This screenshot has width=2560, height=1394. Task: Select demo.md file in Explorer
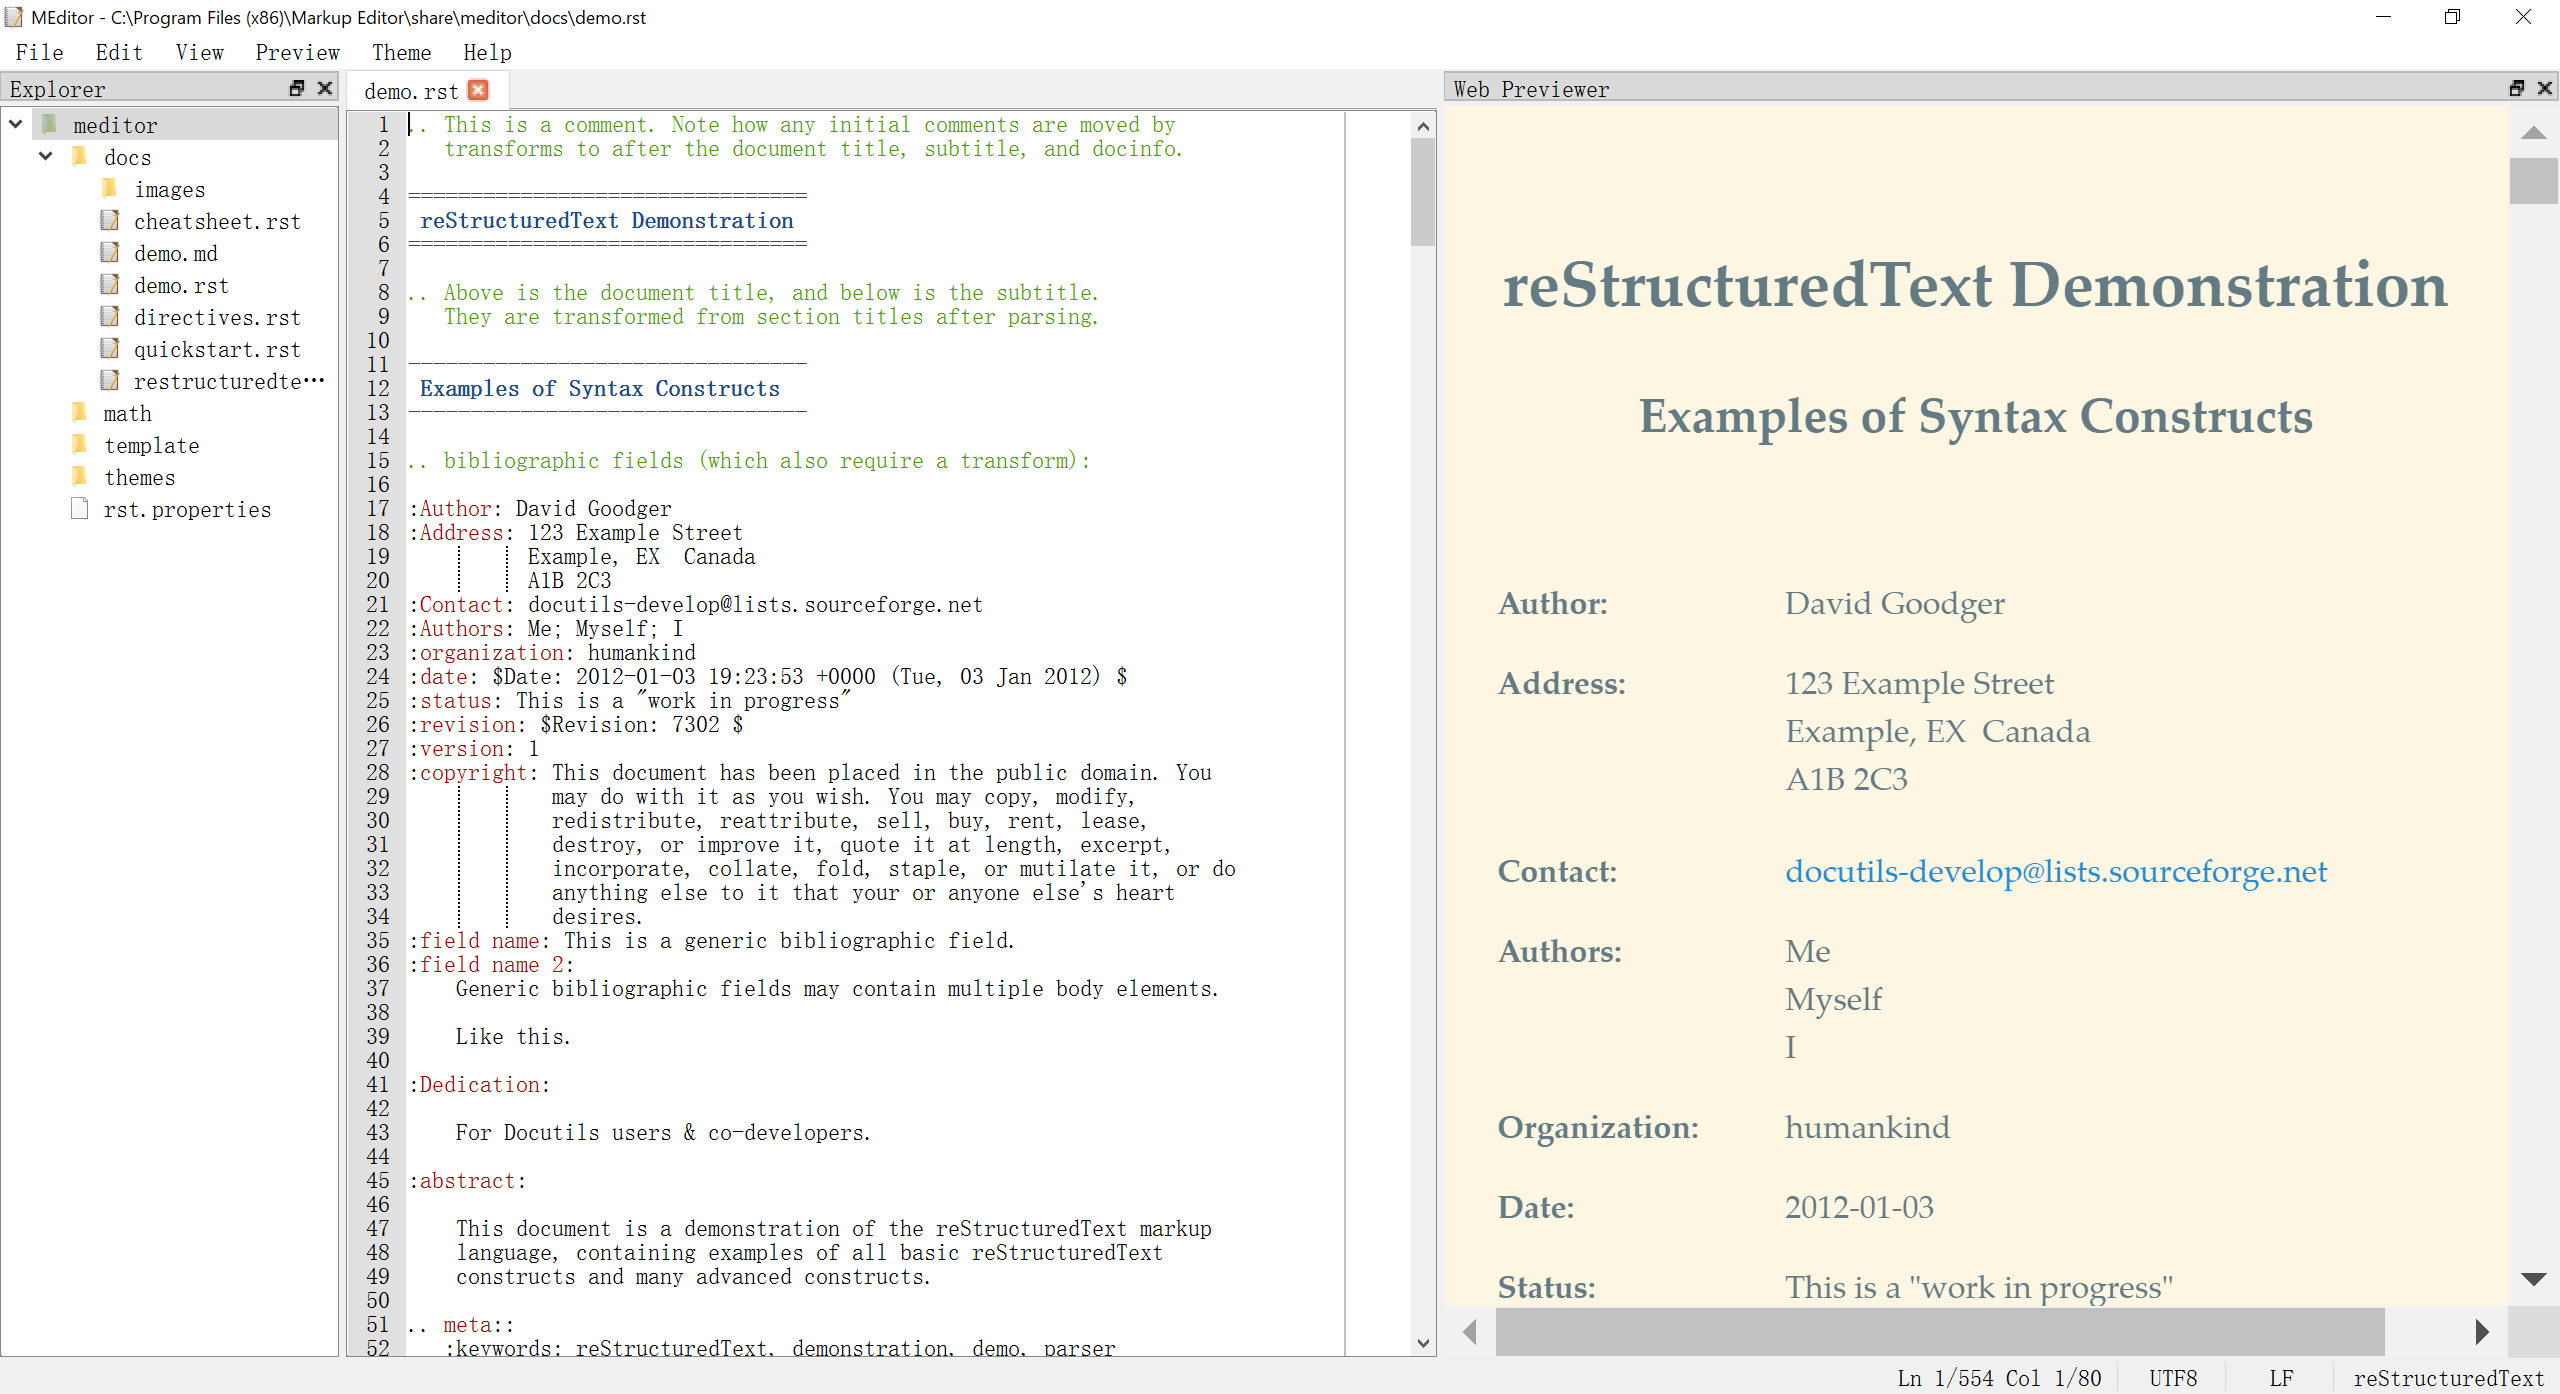tap(172, 254)
